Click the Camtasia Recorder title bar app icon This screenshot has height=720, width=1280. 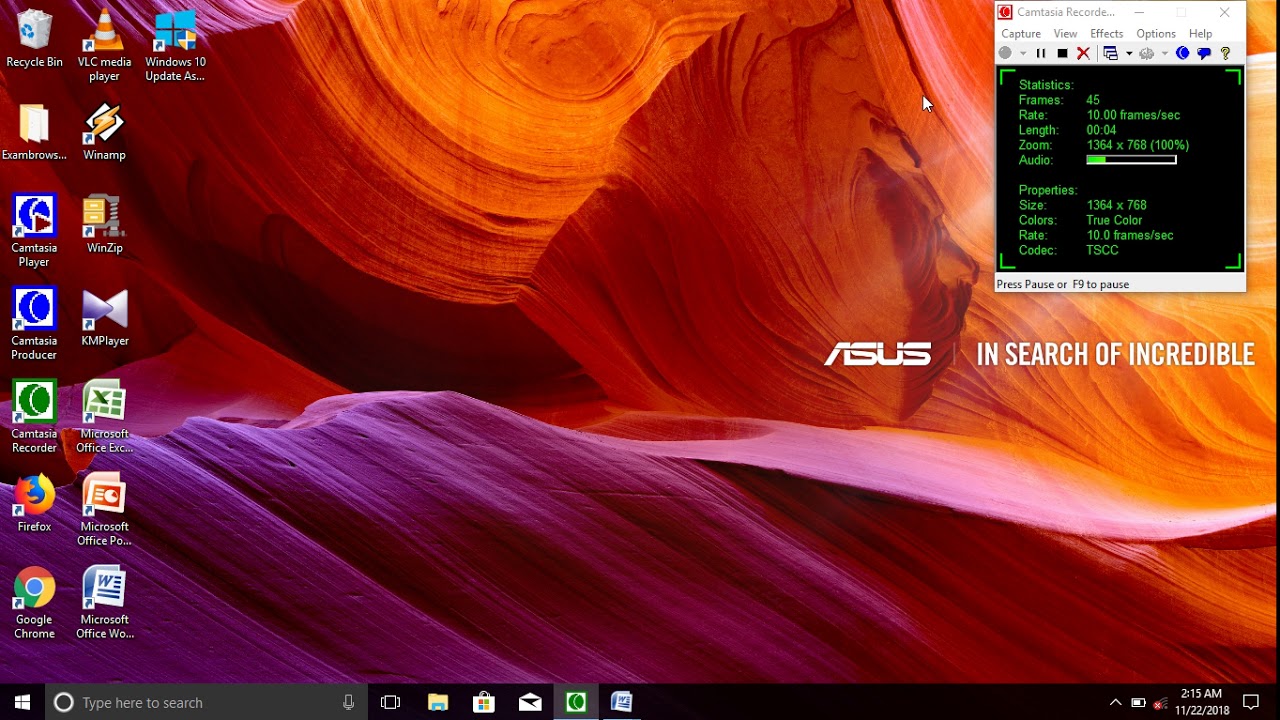[x=1006, y=12]
